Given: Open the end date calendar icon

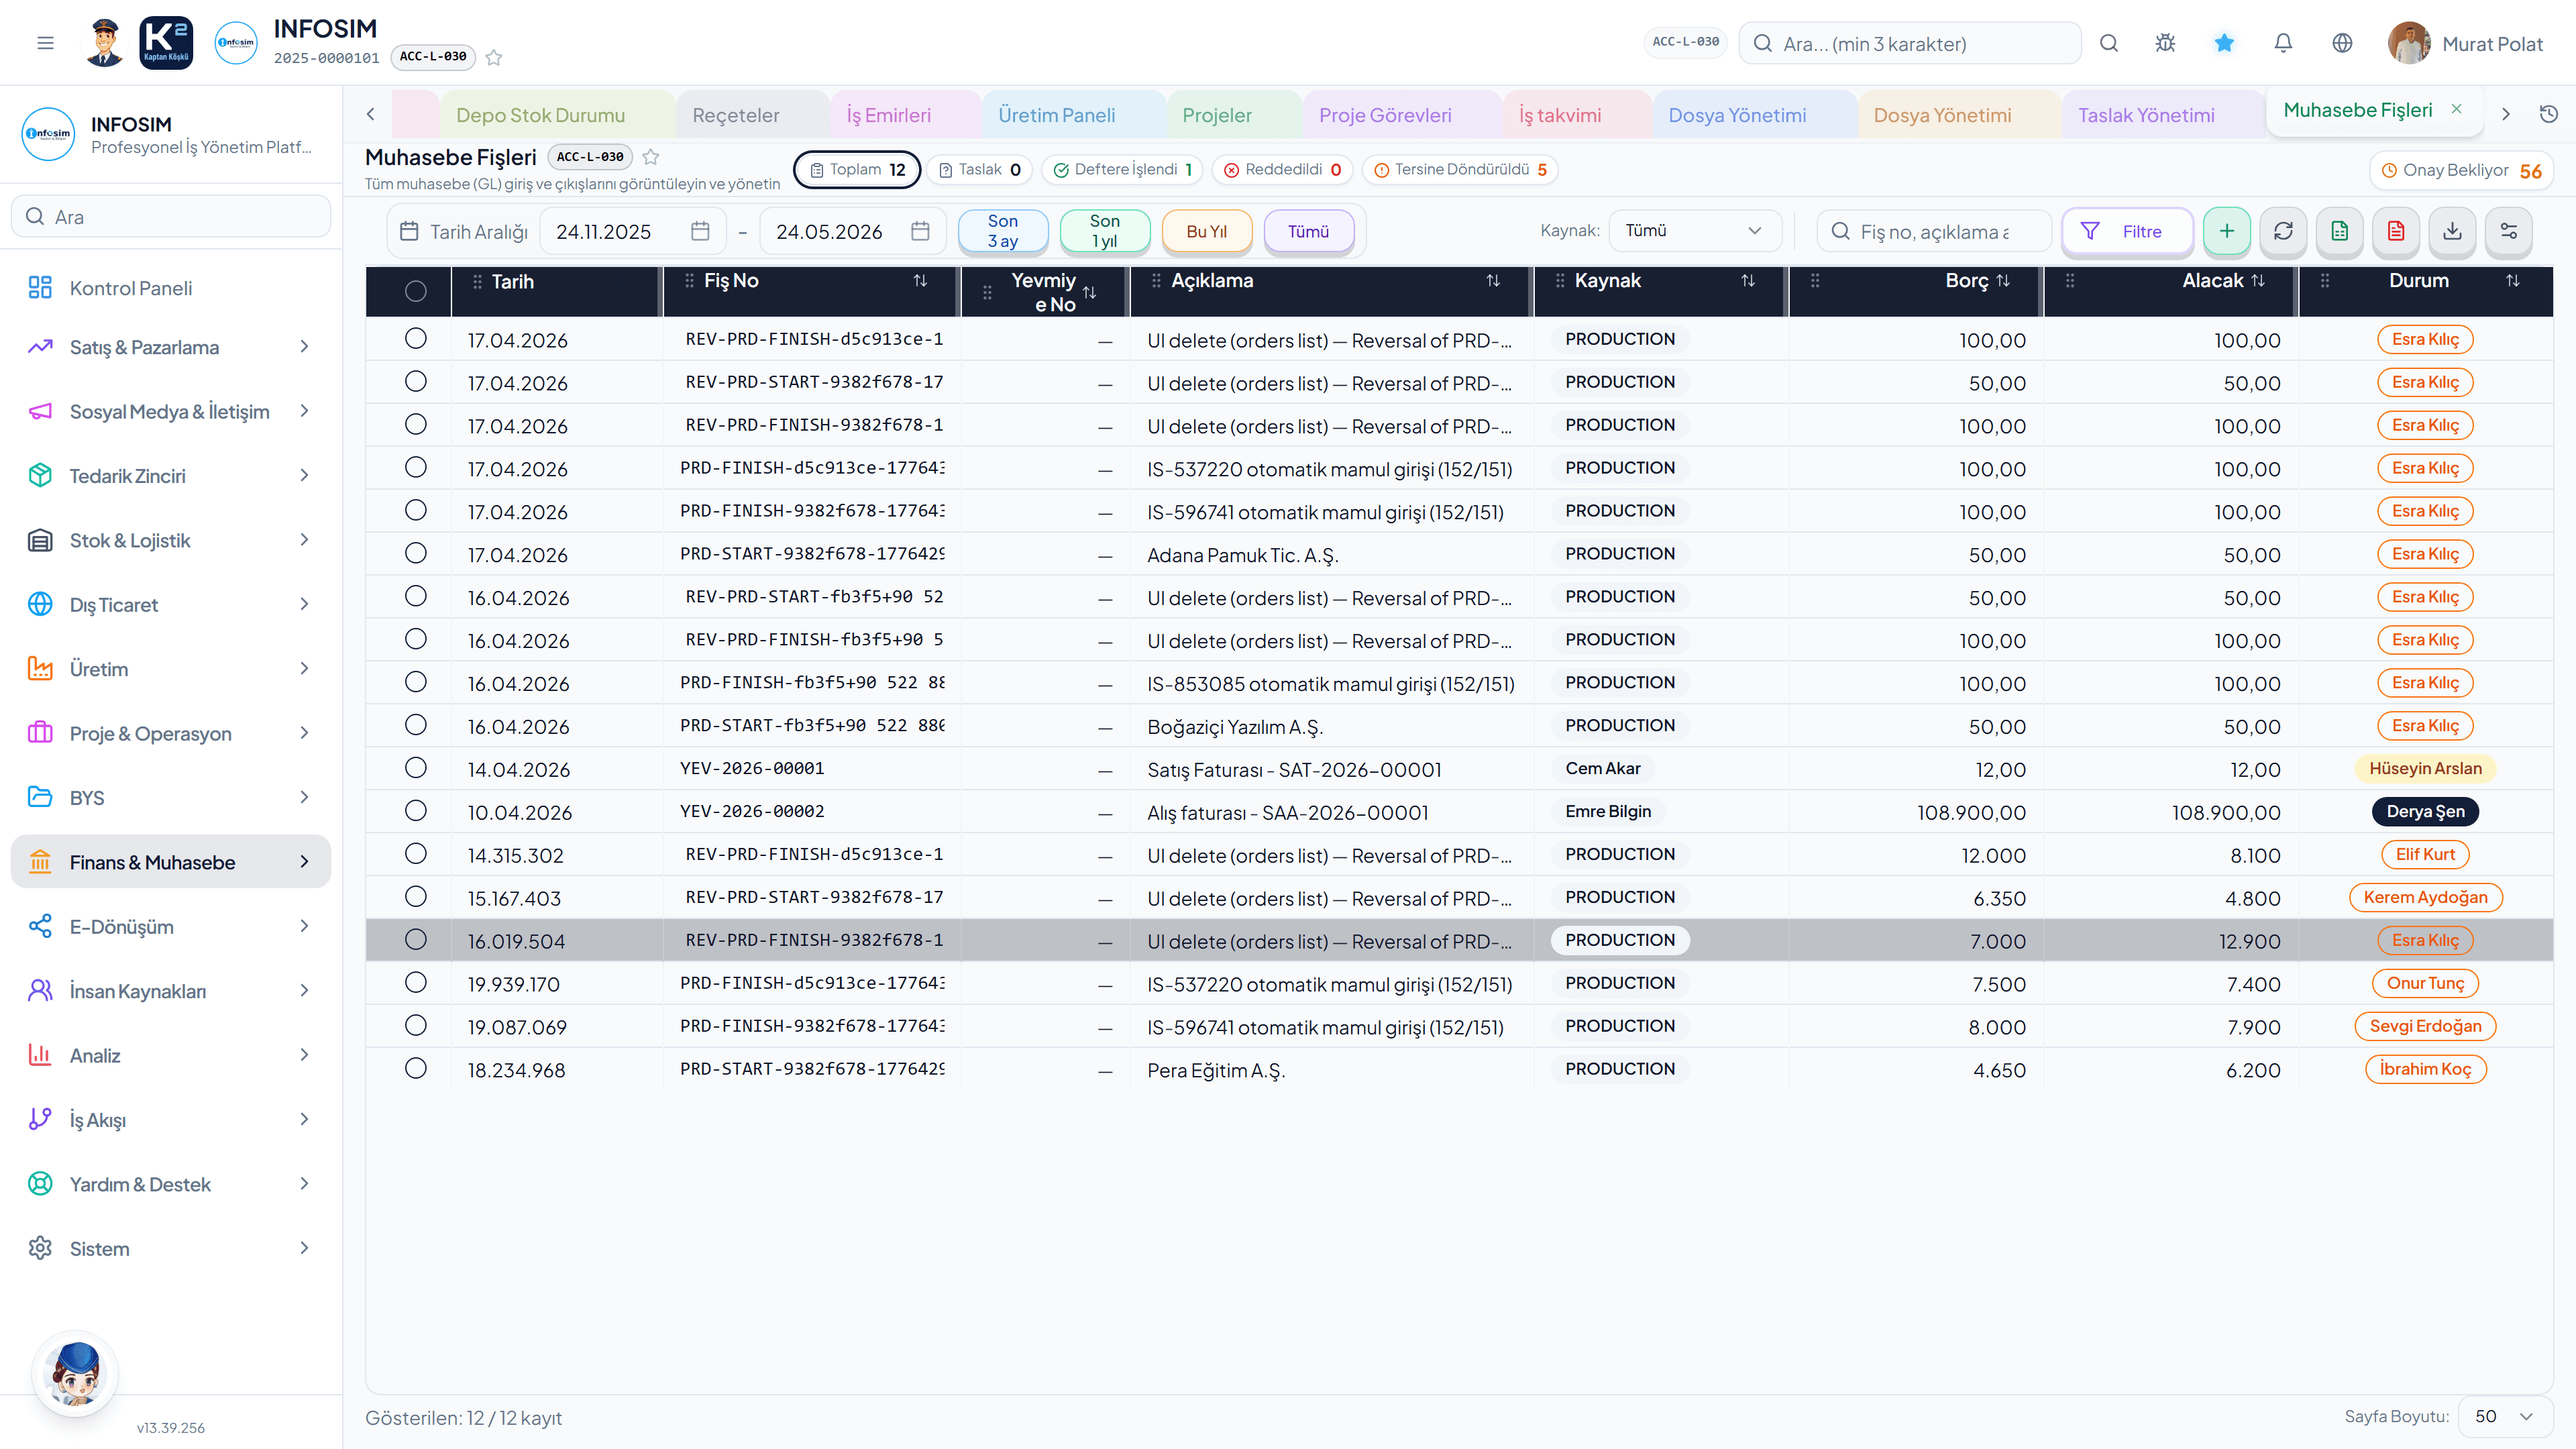Looking at the screenshot, I should 920,231.
